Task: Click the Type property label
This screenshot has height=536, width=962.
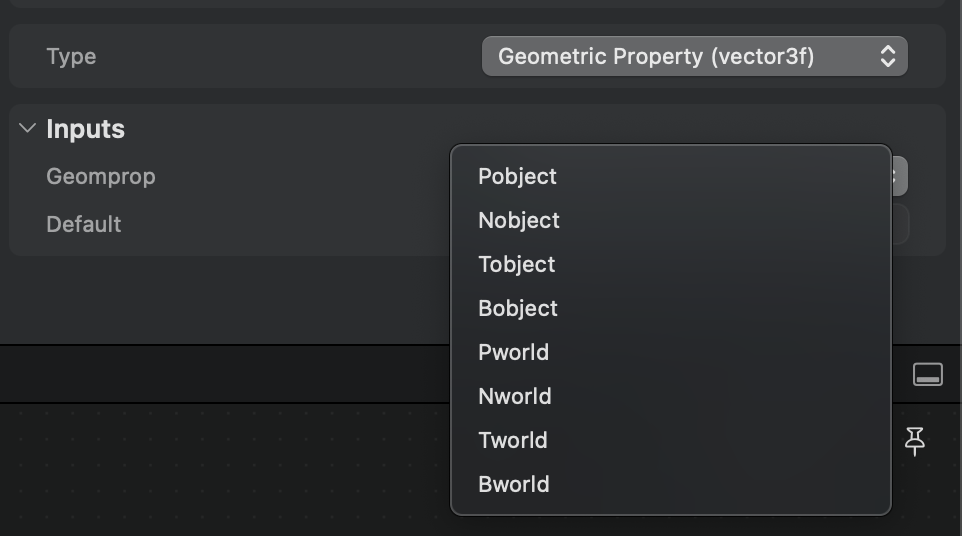Action: click(71, 56)
